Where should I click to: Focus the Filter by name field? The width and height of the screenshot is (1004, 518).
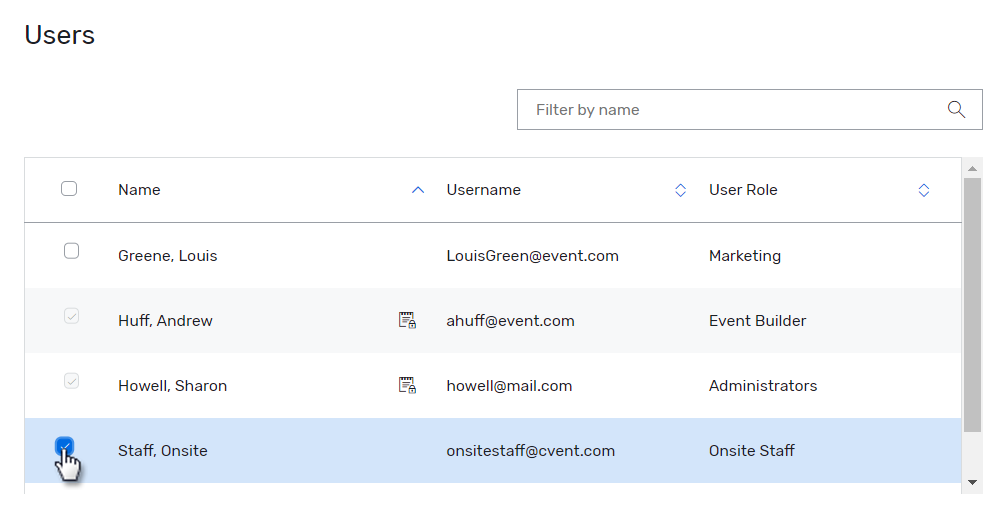(x=730, y=110)
